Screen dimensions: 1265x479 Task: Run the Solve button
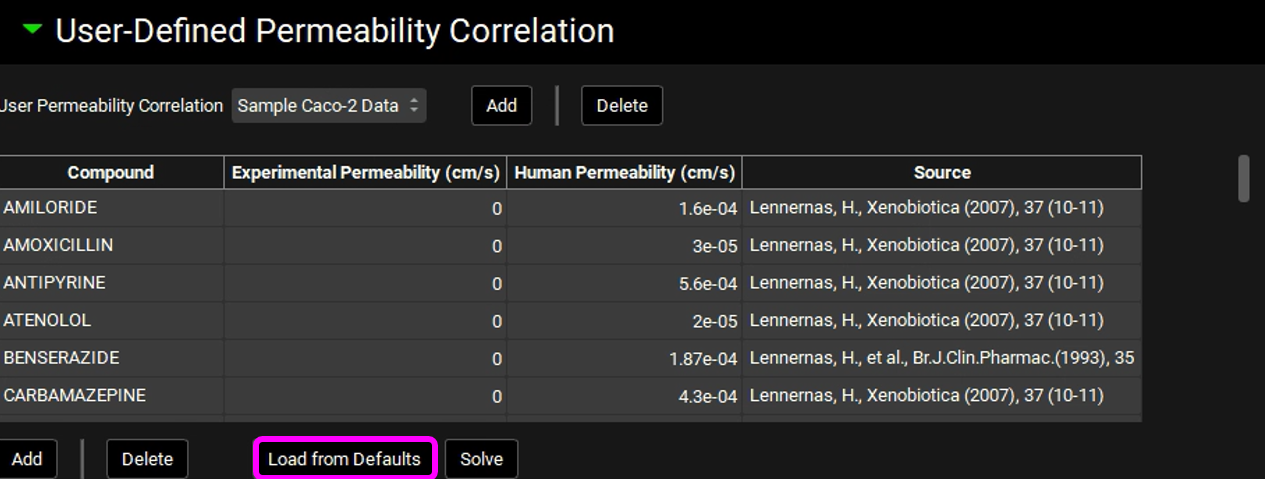[x=481, y=459]
